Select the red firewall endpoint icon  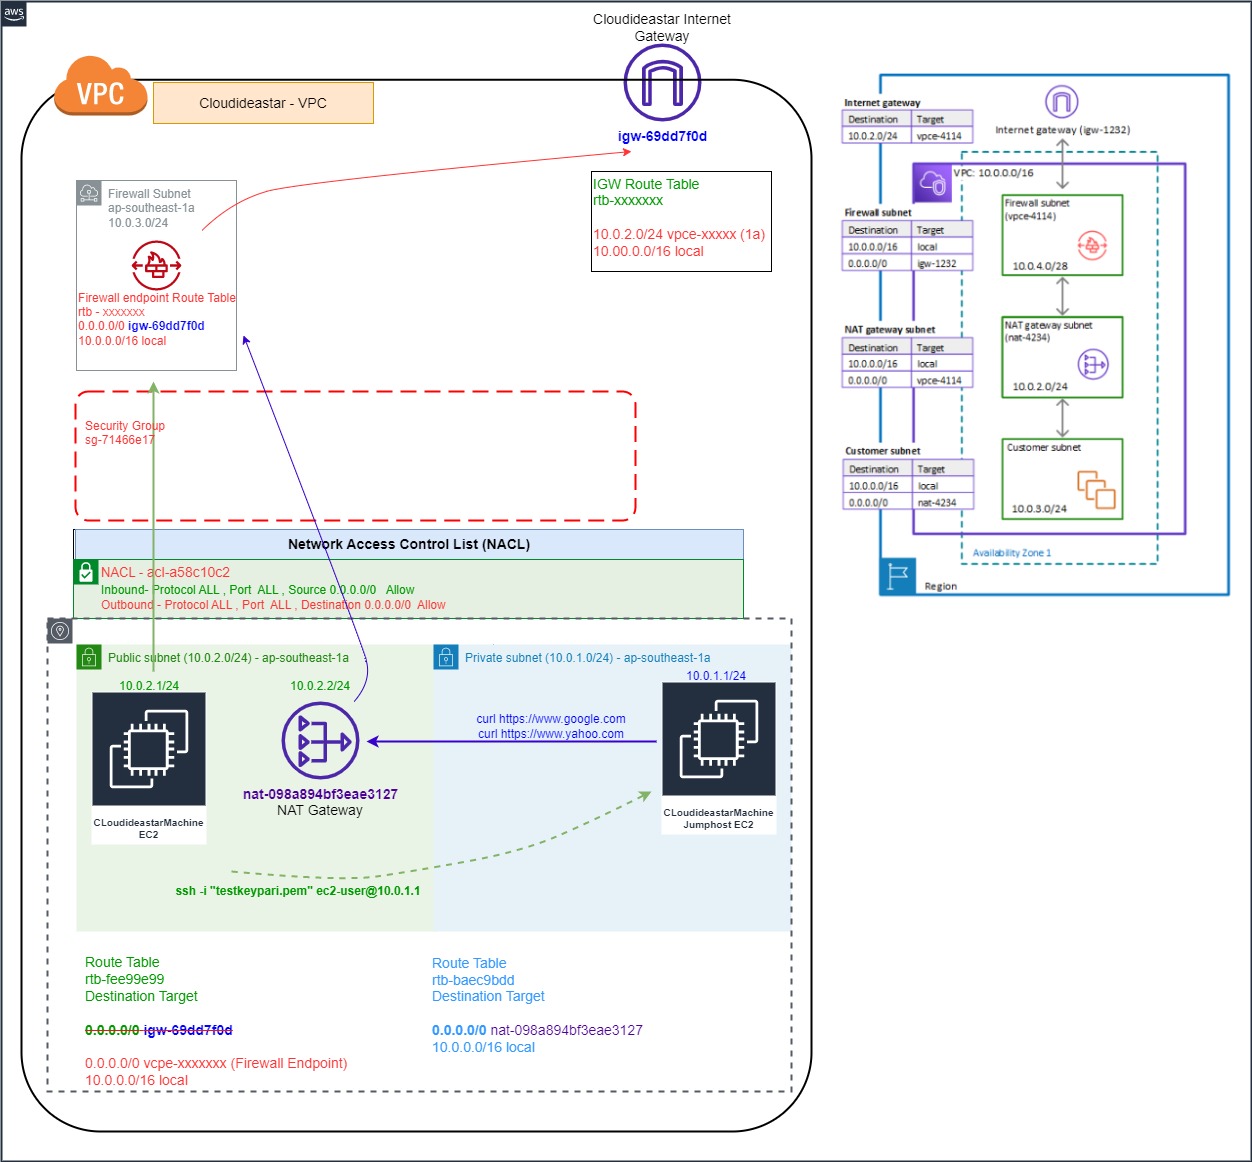tap(156, 265)
